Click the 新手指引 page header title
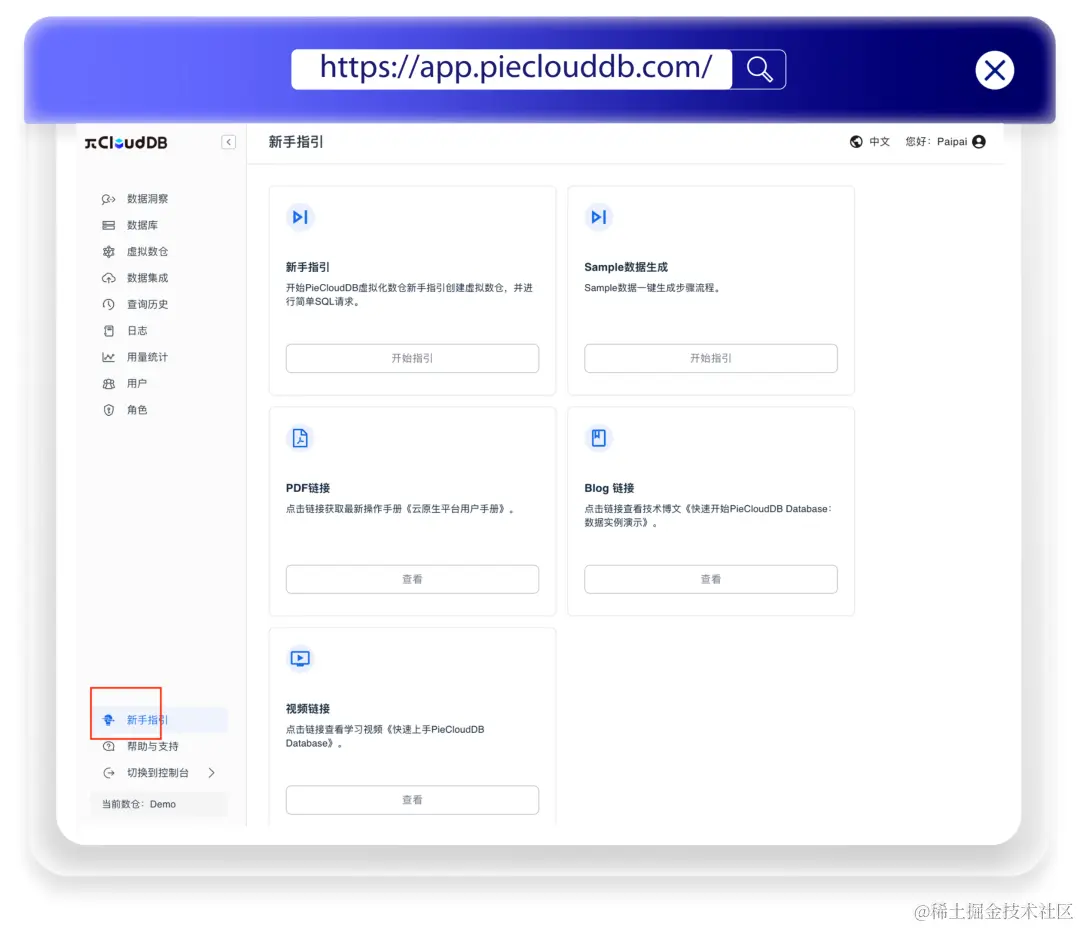1080x928 pixels. pos(296,142)
